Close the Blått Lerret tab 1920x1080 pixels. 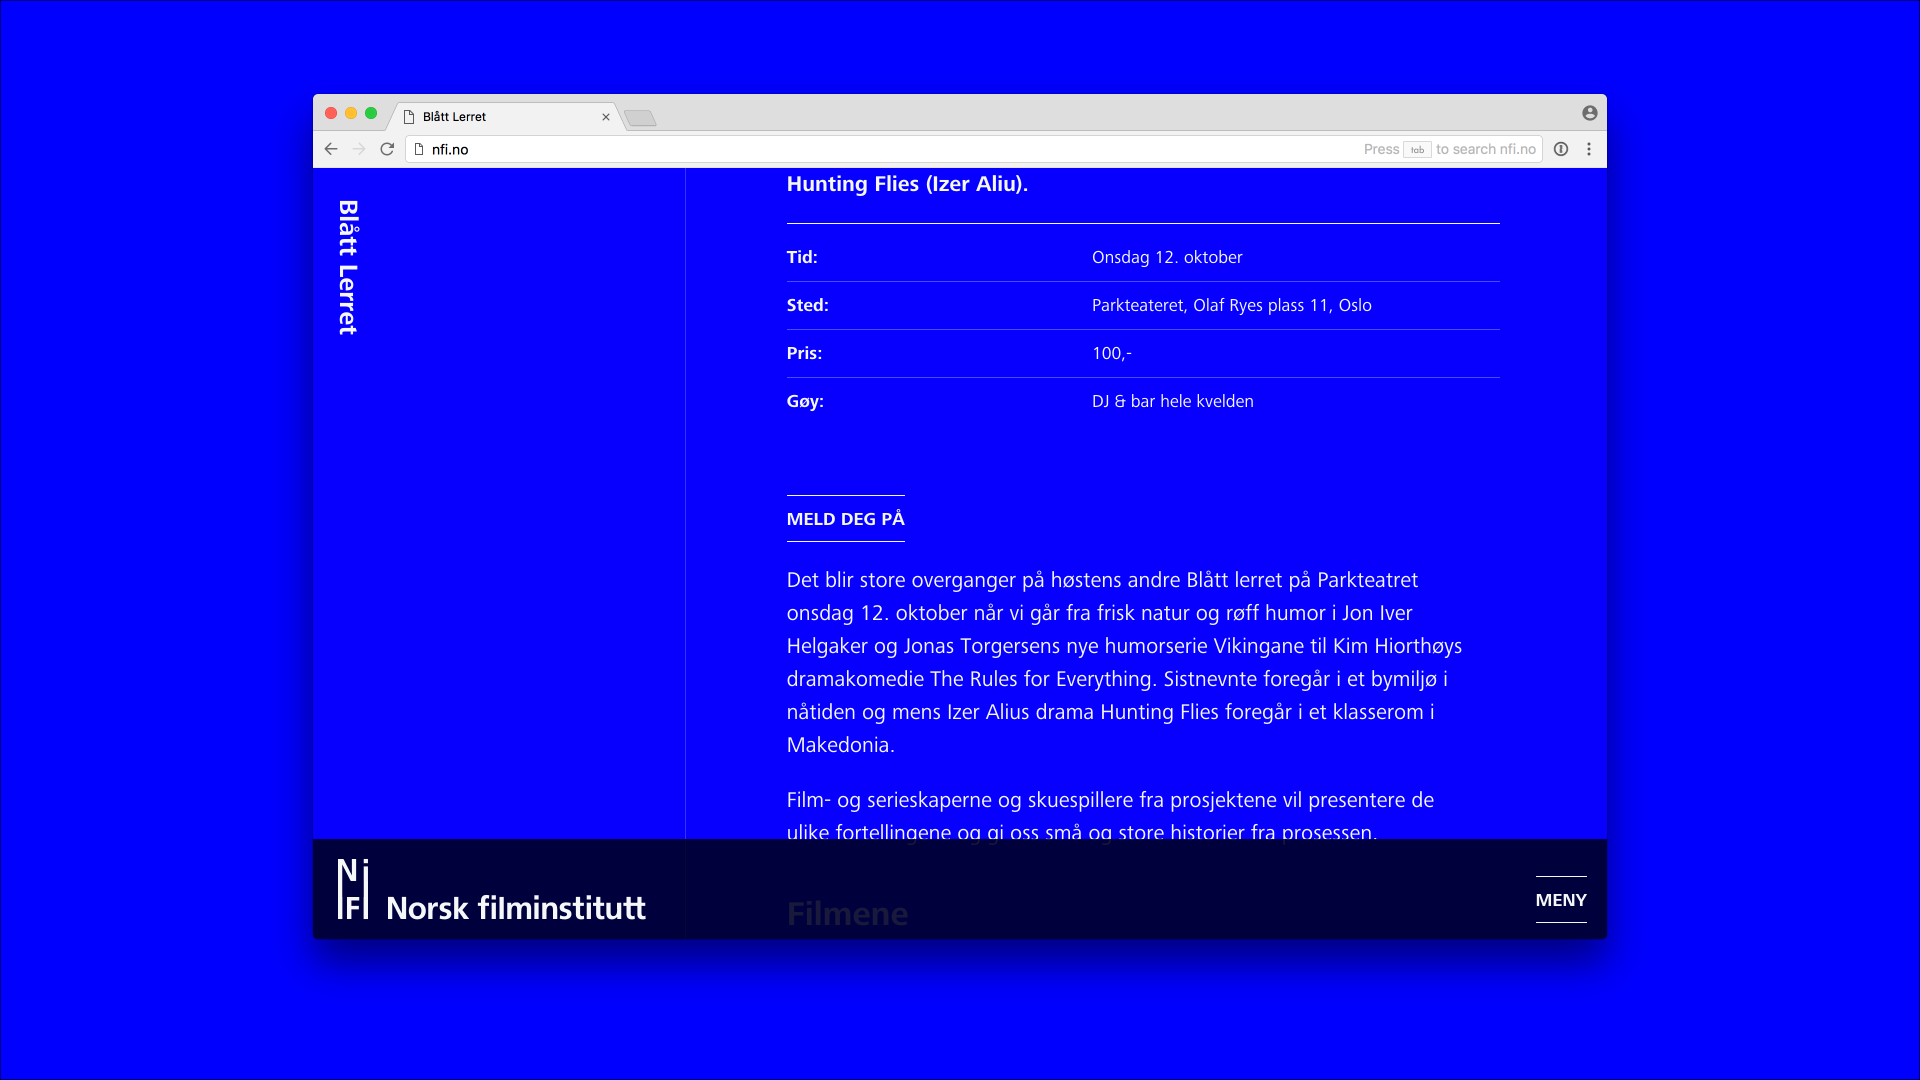606,117
